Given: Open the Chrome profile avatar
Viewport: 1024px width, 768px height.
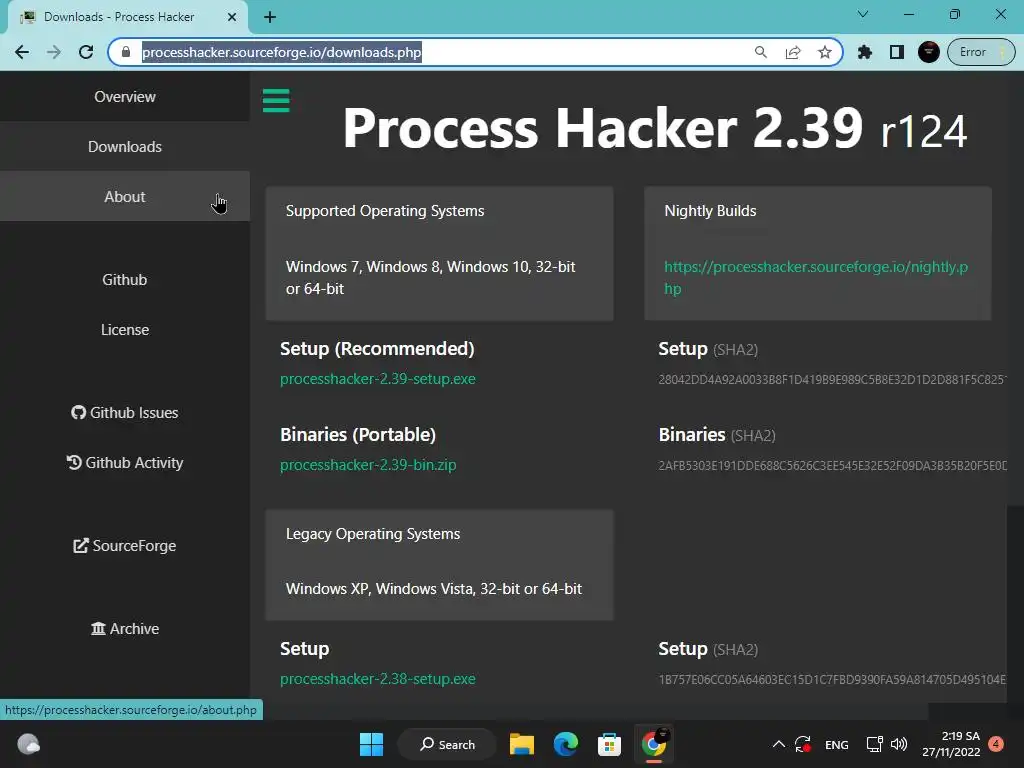Looking at the screenshot, I should tap(929, 52).
